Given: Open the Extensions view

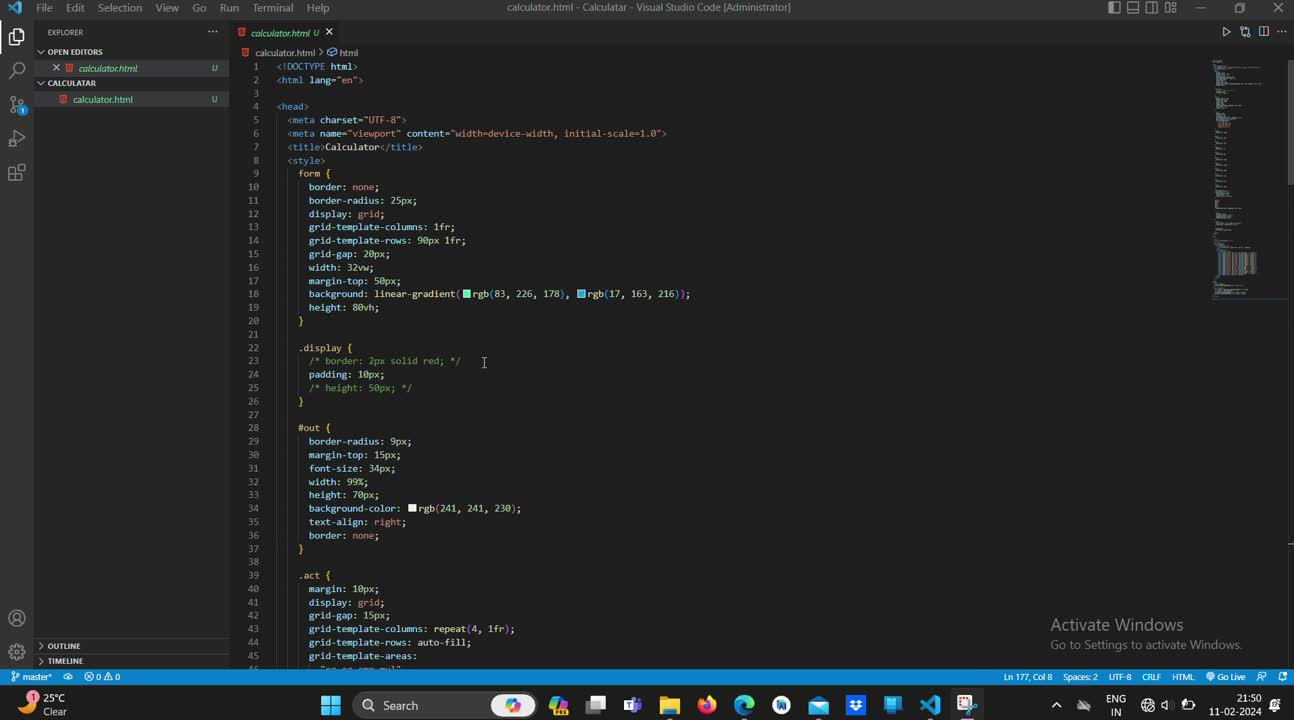Looking at the screenshot, I should click(17, 173).
